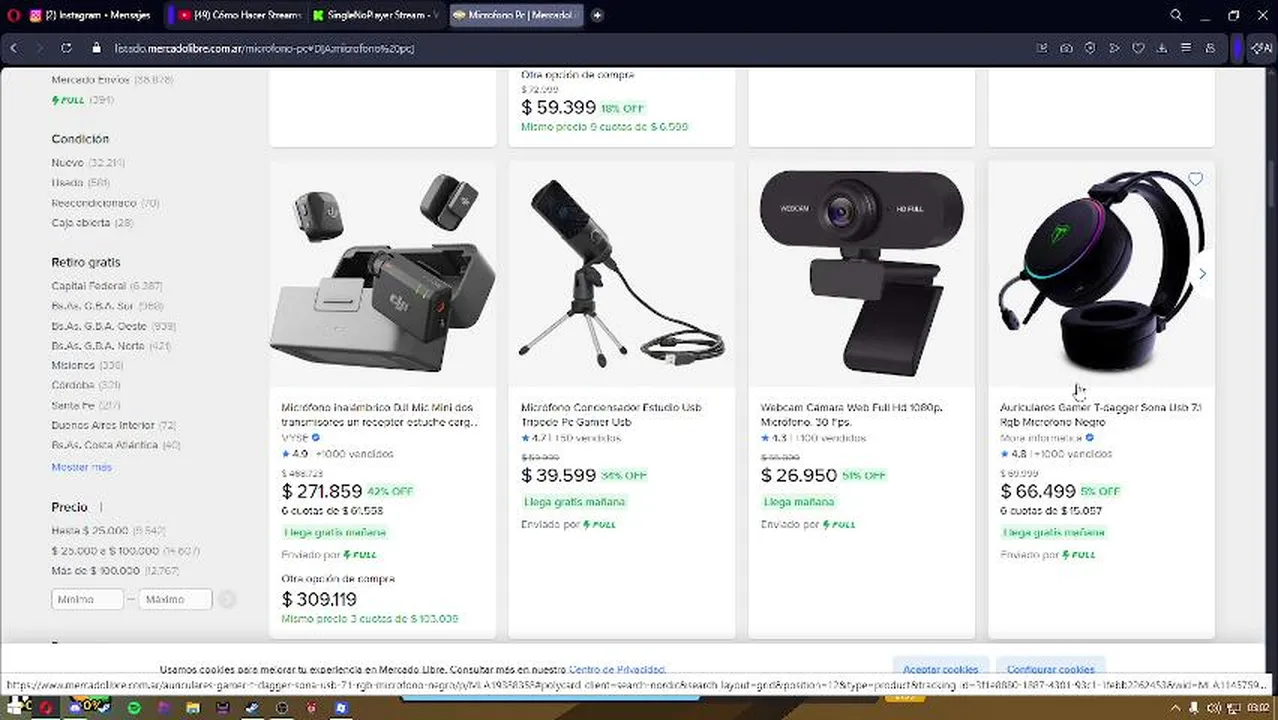Show next image of T-dagger headset
The image size is (1278, 720).
click(x=1202, y=274)
